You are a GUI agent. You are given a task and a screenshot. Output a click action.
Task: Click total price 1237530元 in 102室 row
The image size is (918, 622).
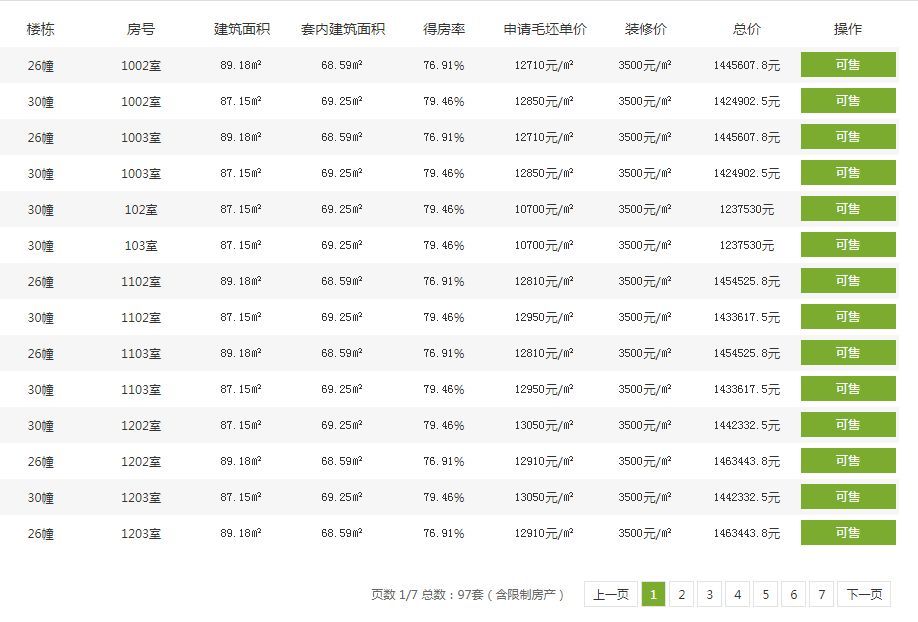746,209
